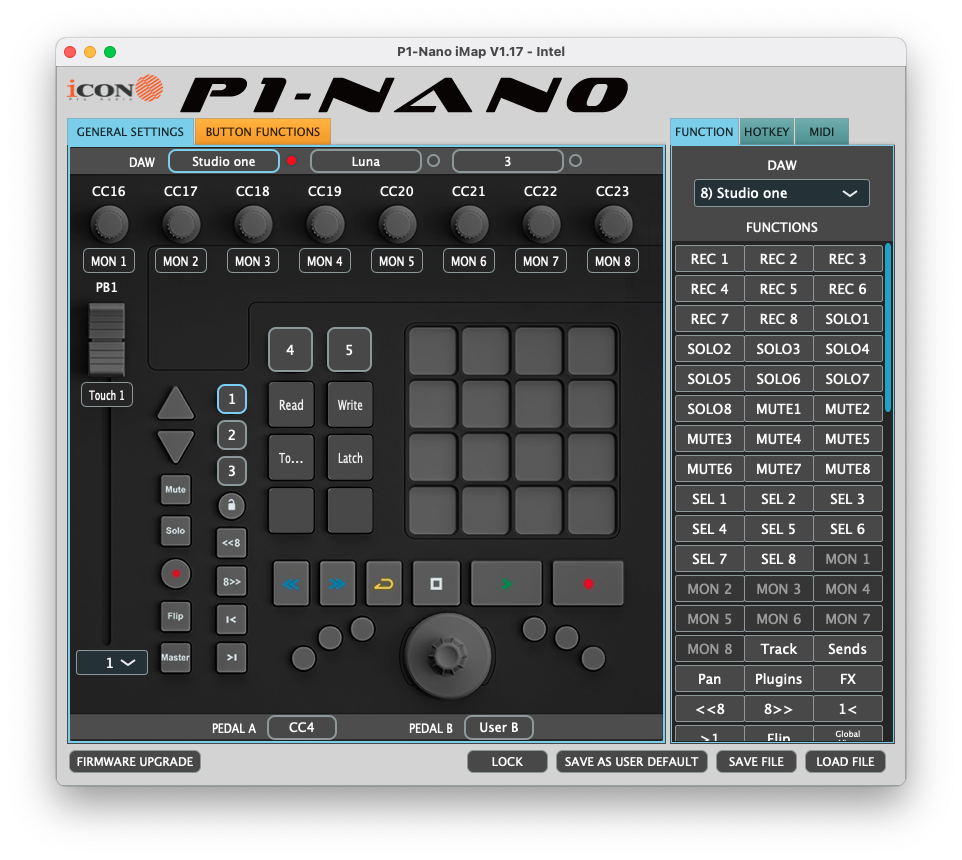Viewport: 962px width, 860px height.
Task: Click the Studio one DAW name field
Action: pos(224,161)
